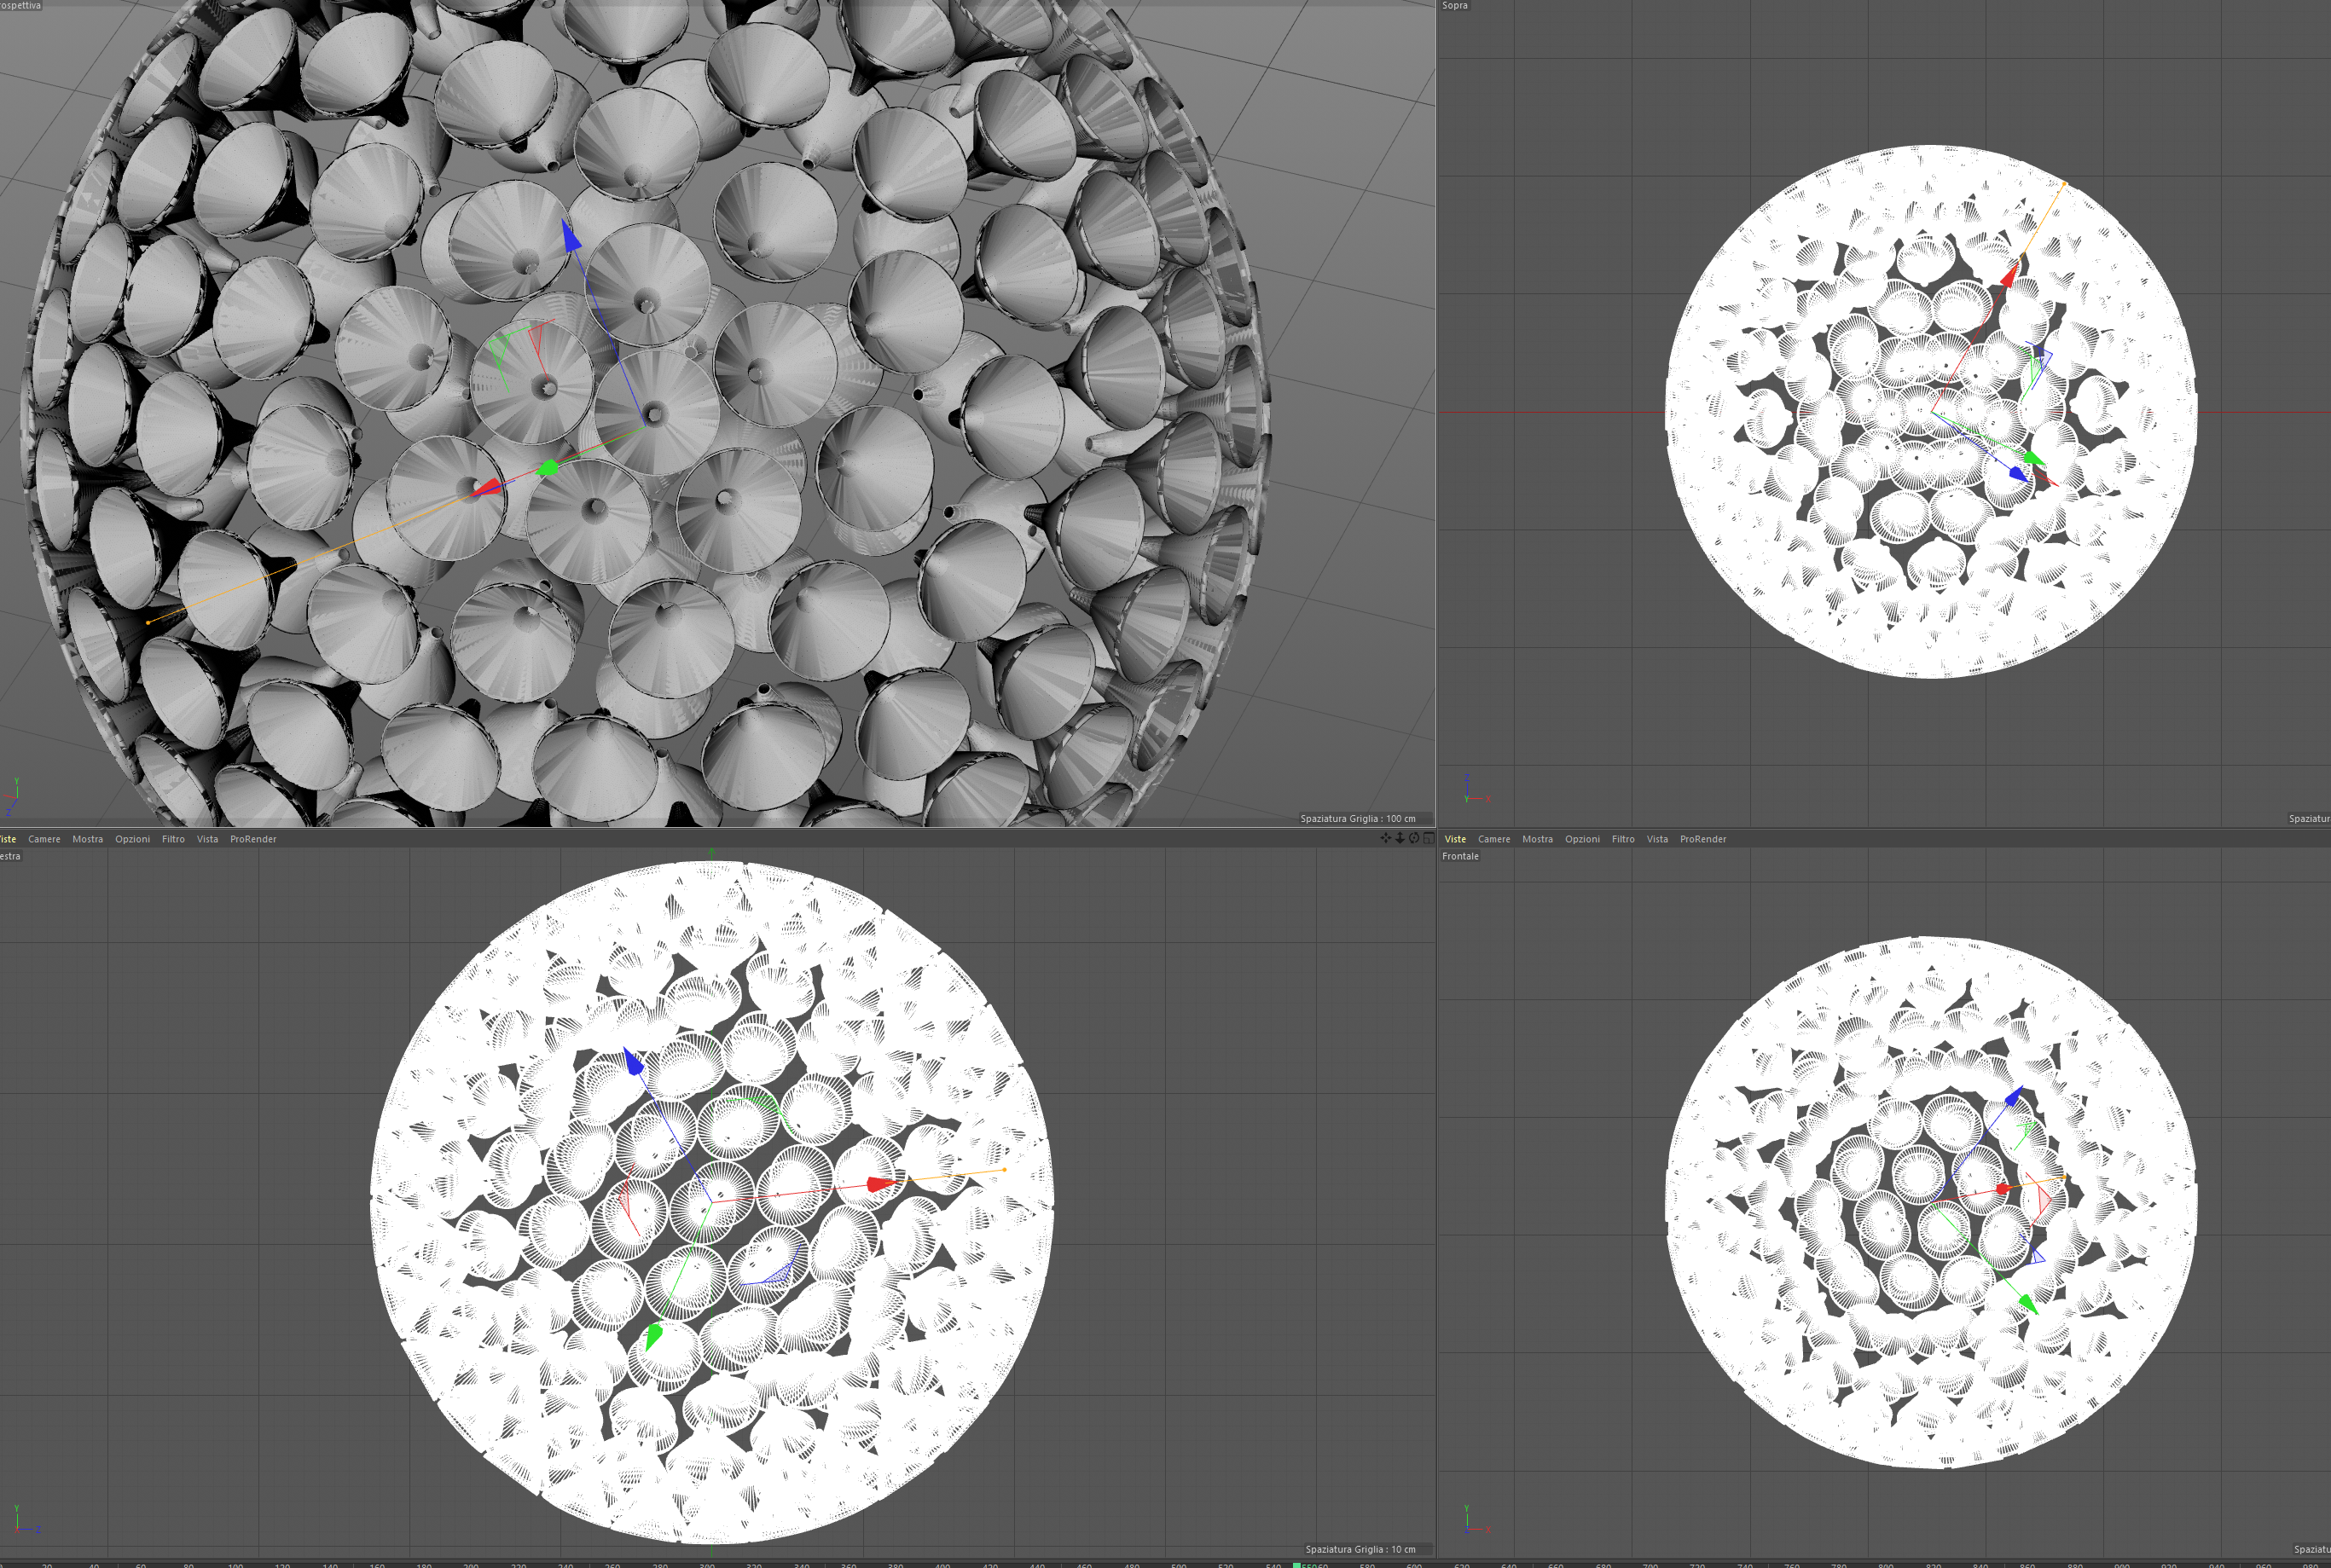Image resolution: width=2331 pixels, height=1568 pixels.
Task: Click the Frontale viewport name label
Action: click(1459, 856)
